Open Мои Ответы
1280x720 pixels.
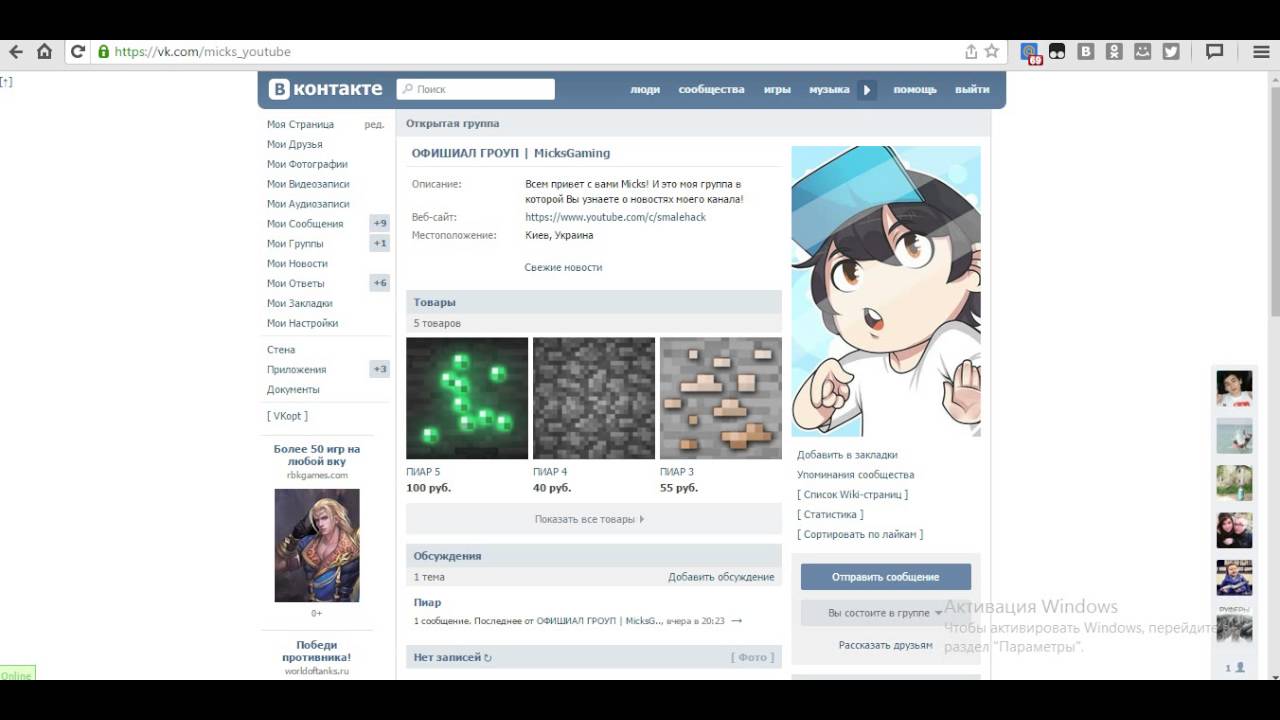295,284
